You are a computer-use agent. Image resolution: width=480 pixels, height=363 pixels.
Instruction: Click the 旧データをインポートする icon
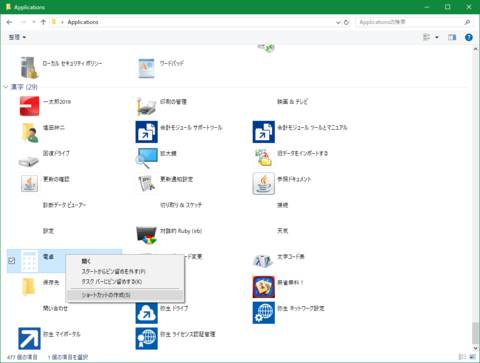pos(263,157)
